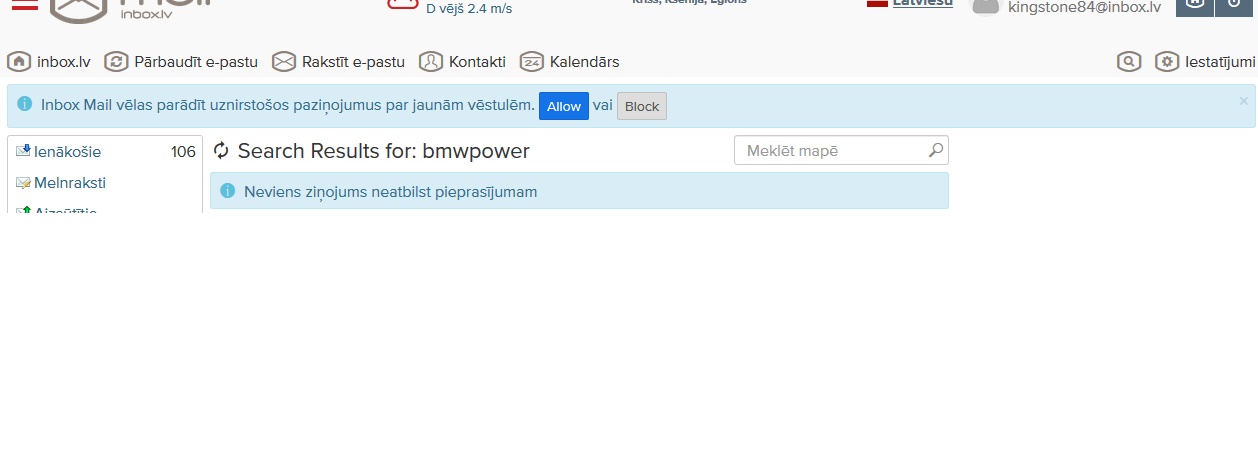Block Inbox Mail notifications
Viewport: 1258px width, 455px height.
[x=641, y=106]
